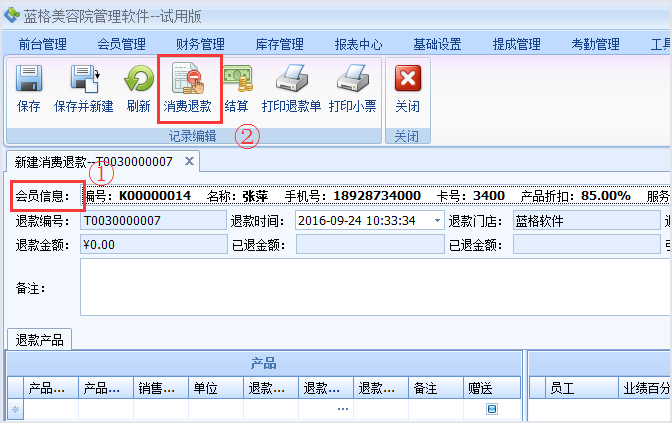672x423 pixels.
Task: Open the 基础设置 menu
Action: 437,44
